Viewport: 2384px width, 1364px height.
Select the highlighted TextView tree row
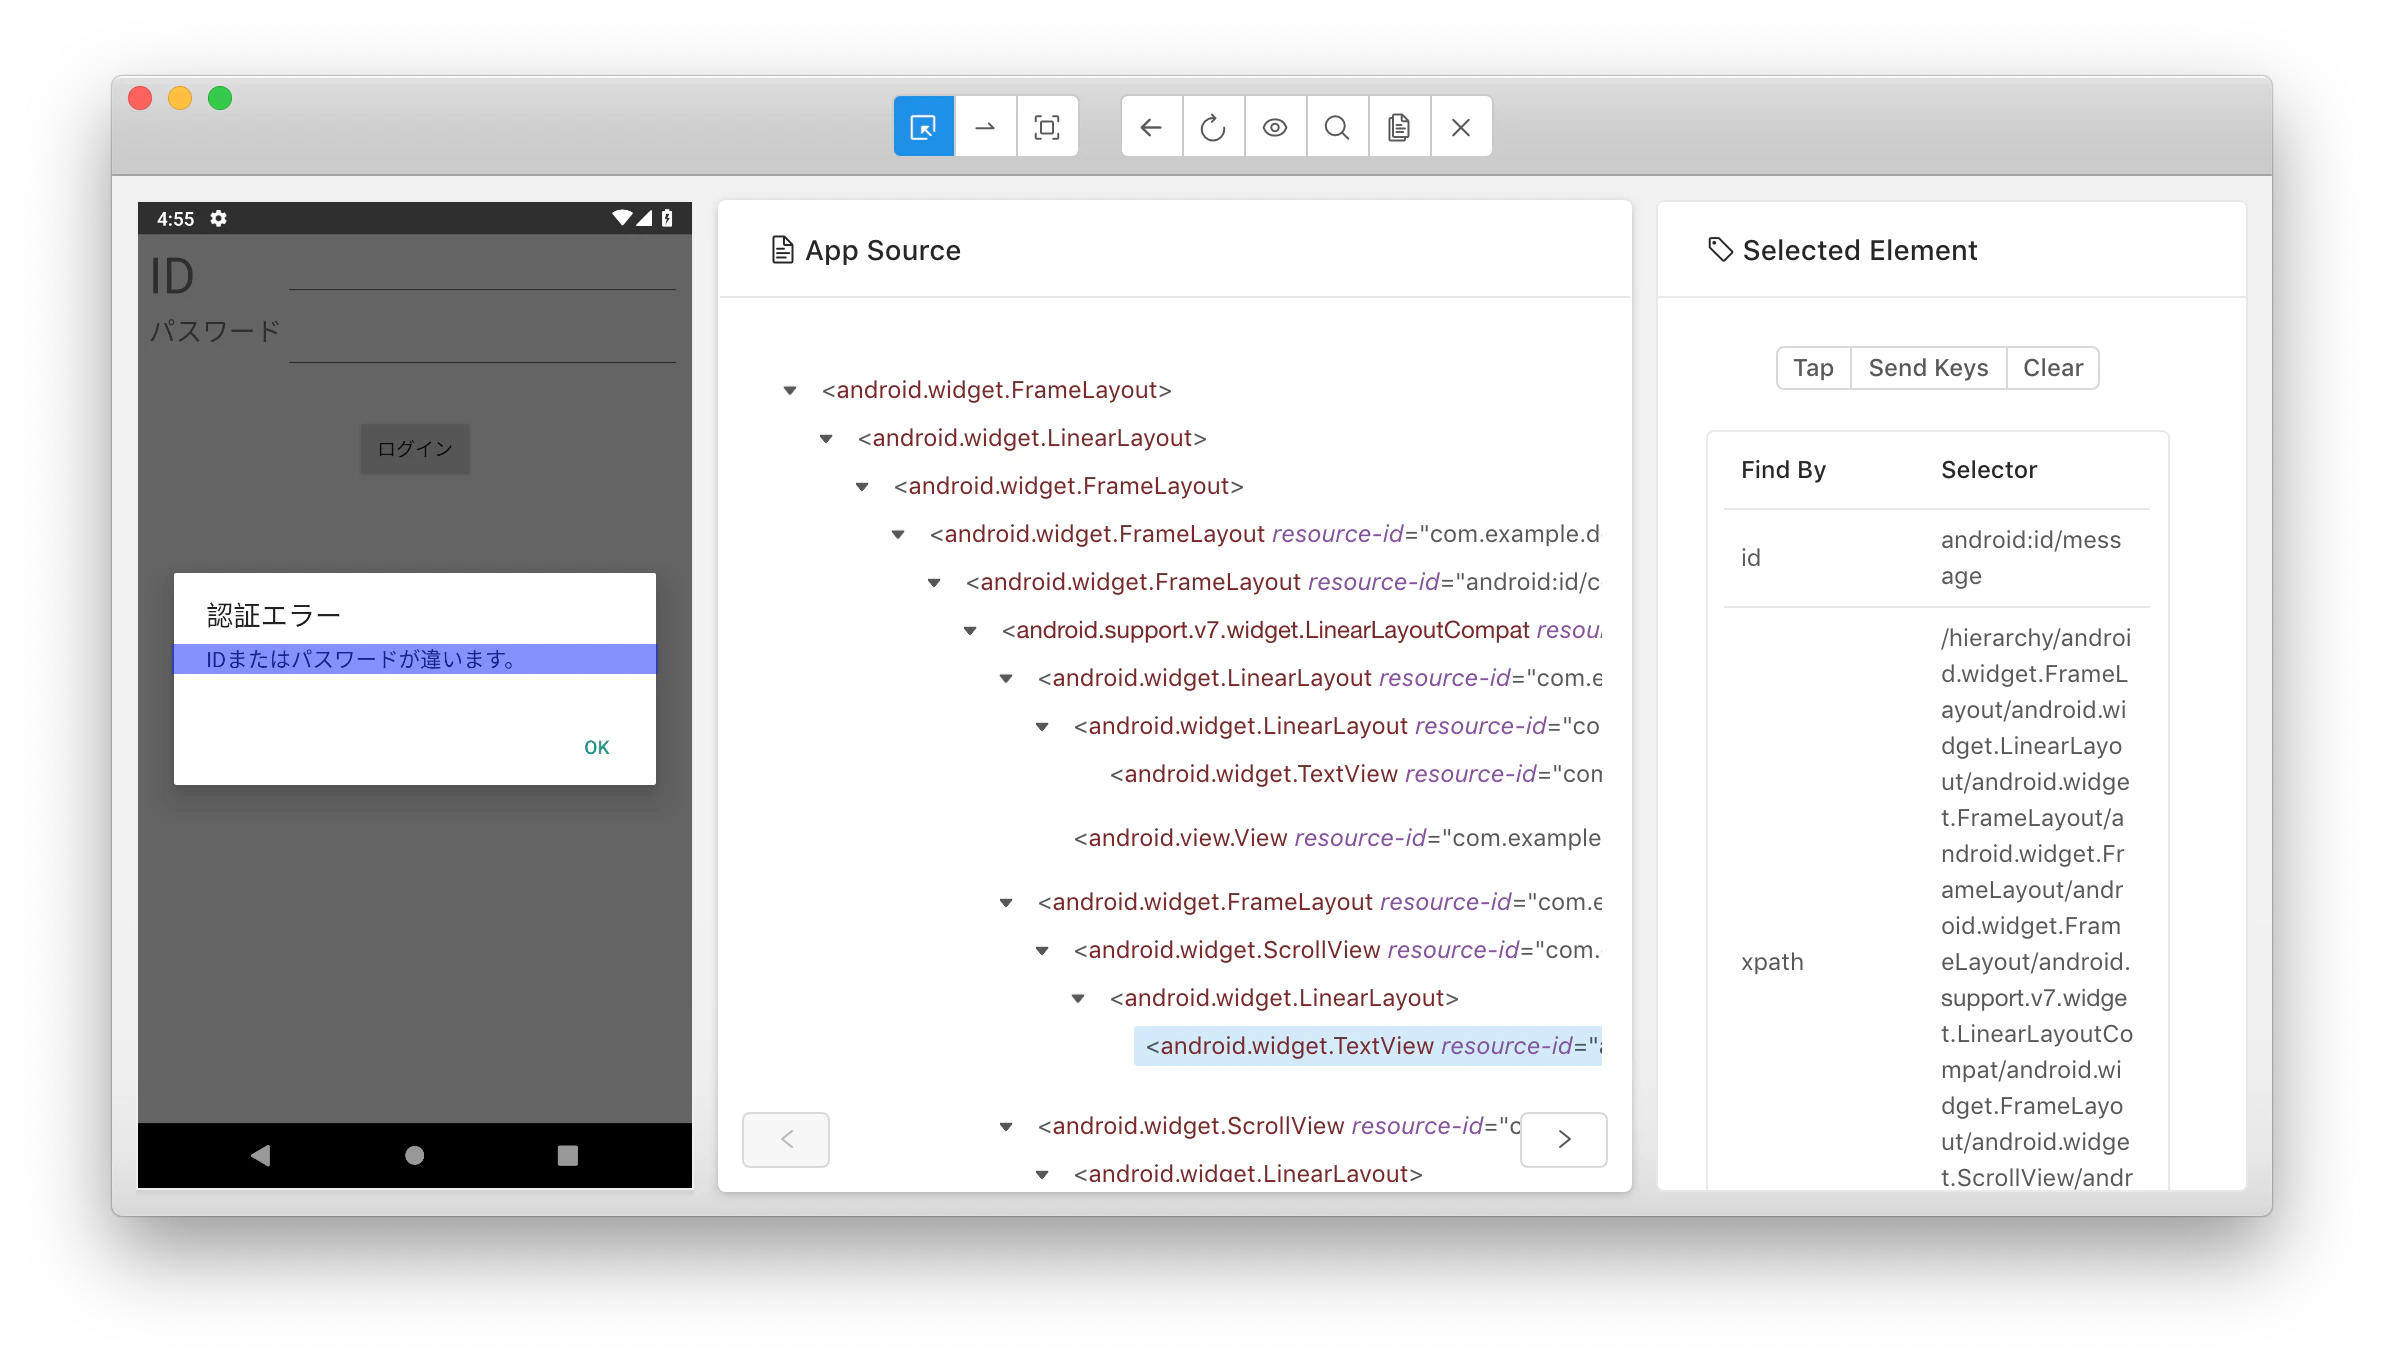pyautogui.click(x=1368, y=1046)
